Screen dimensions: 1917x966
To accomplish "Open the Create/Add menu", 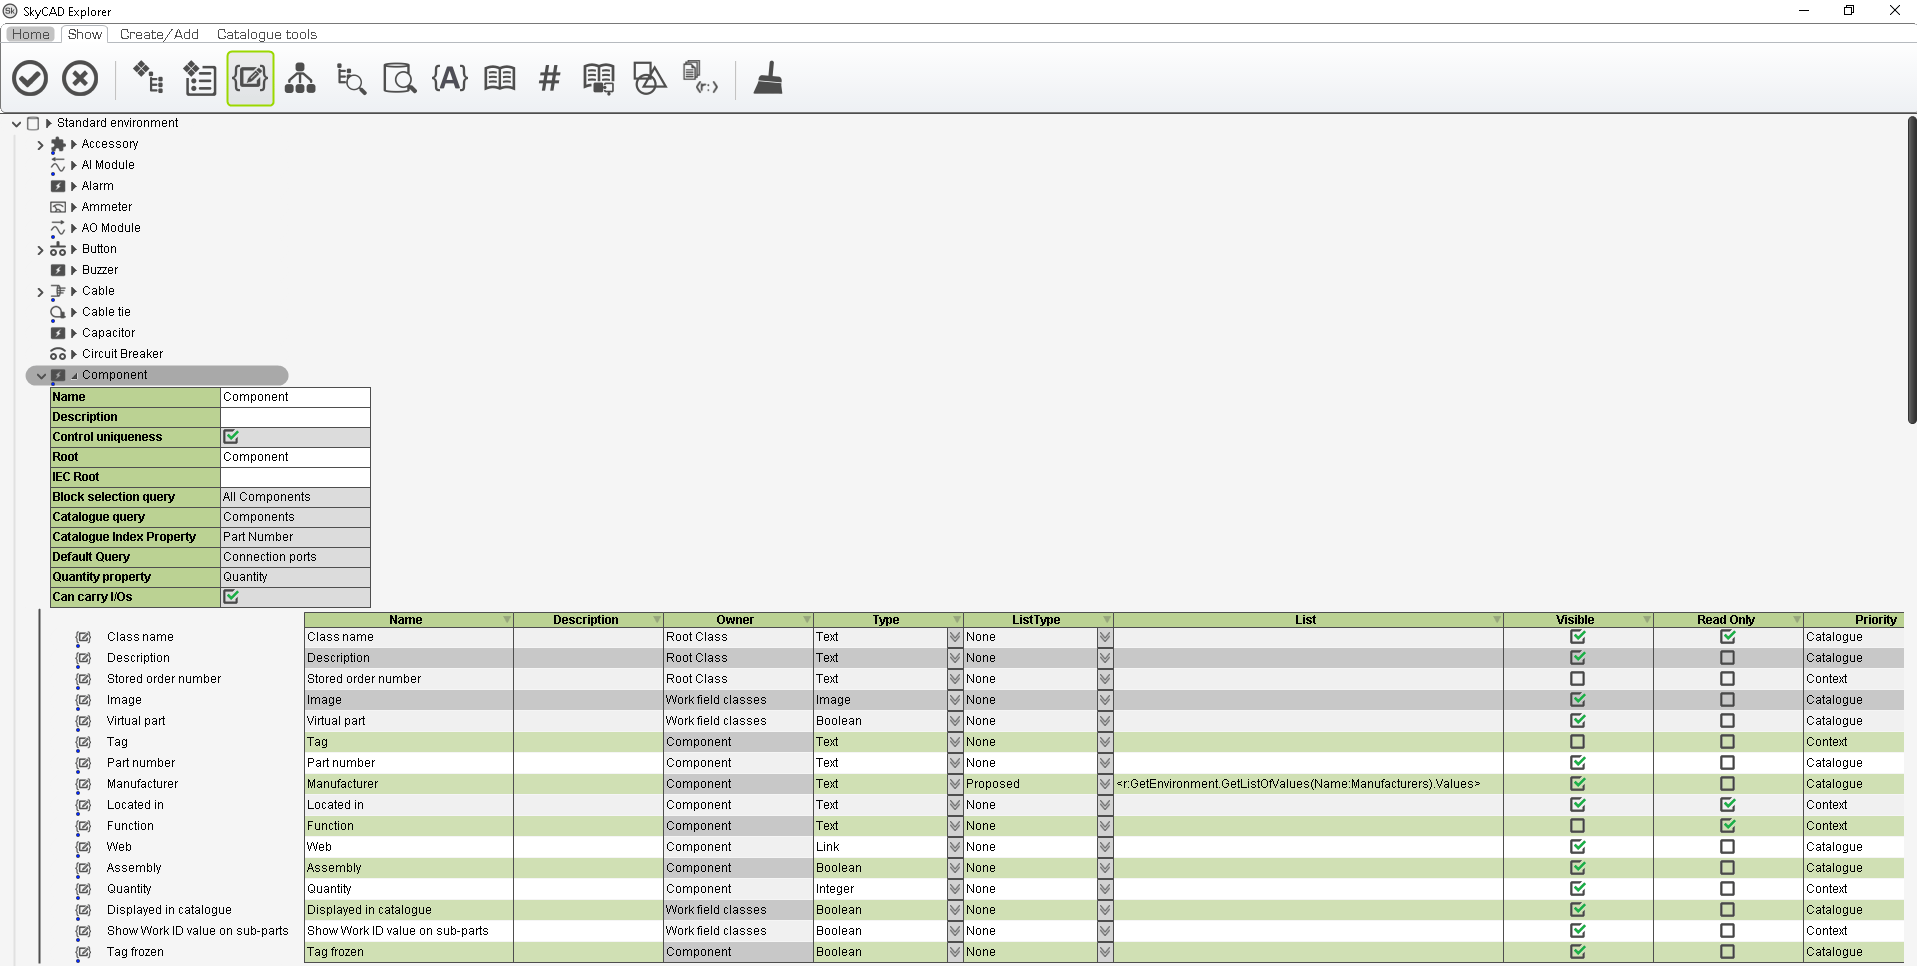I will 158,33.
